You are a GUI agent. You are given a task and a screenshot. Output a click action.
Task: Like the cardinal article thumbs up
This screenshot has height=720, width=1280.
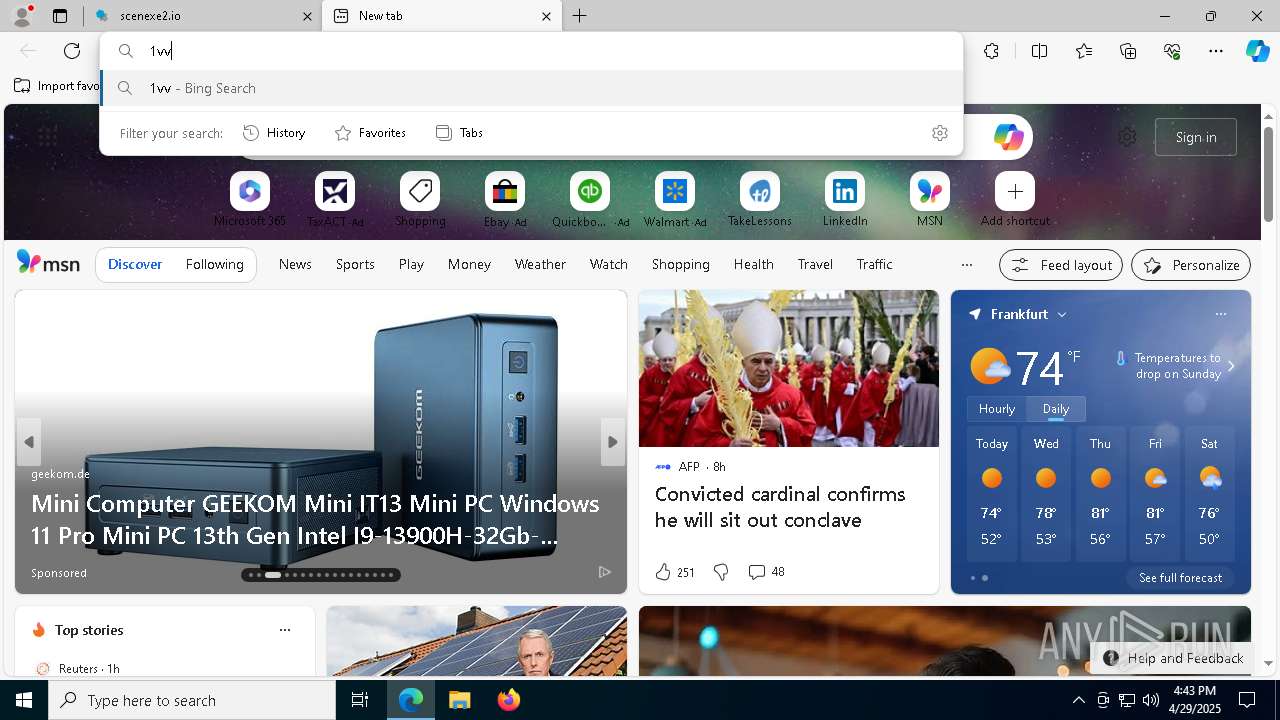pyautogui.click(x=663, y=572)
